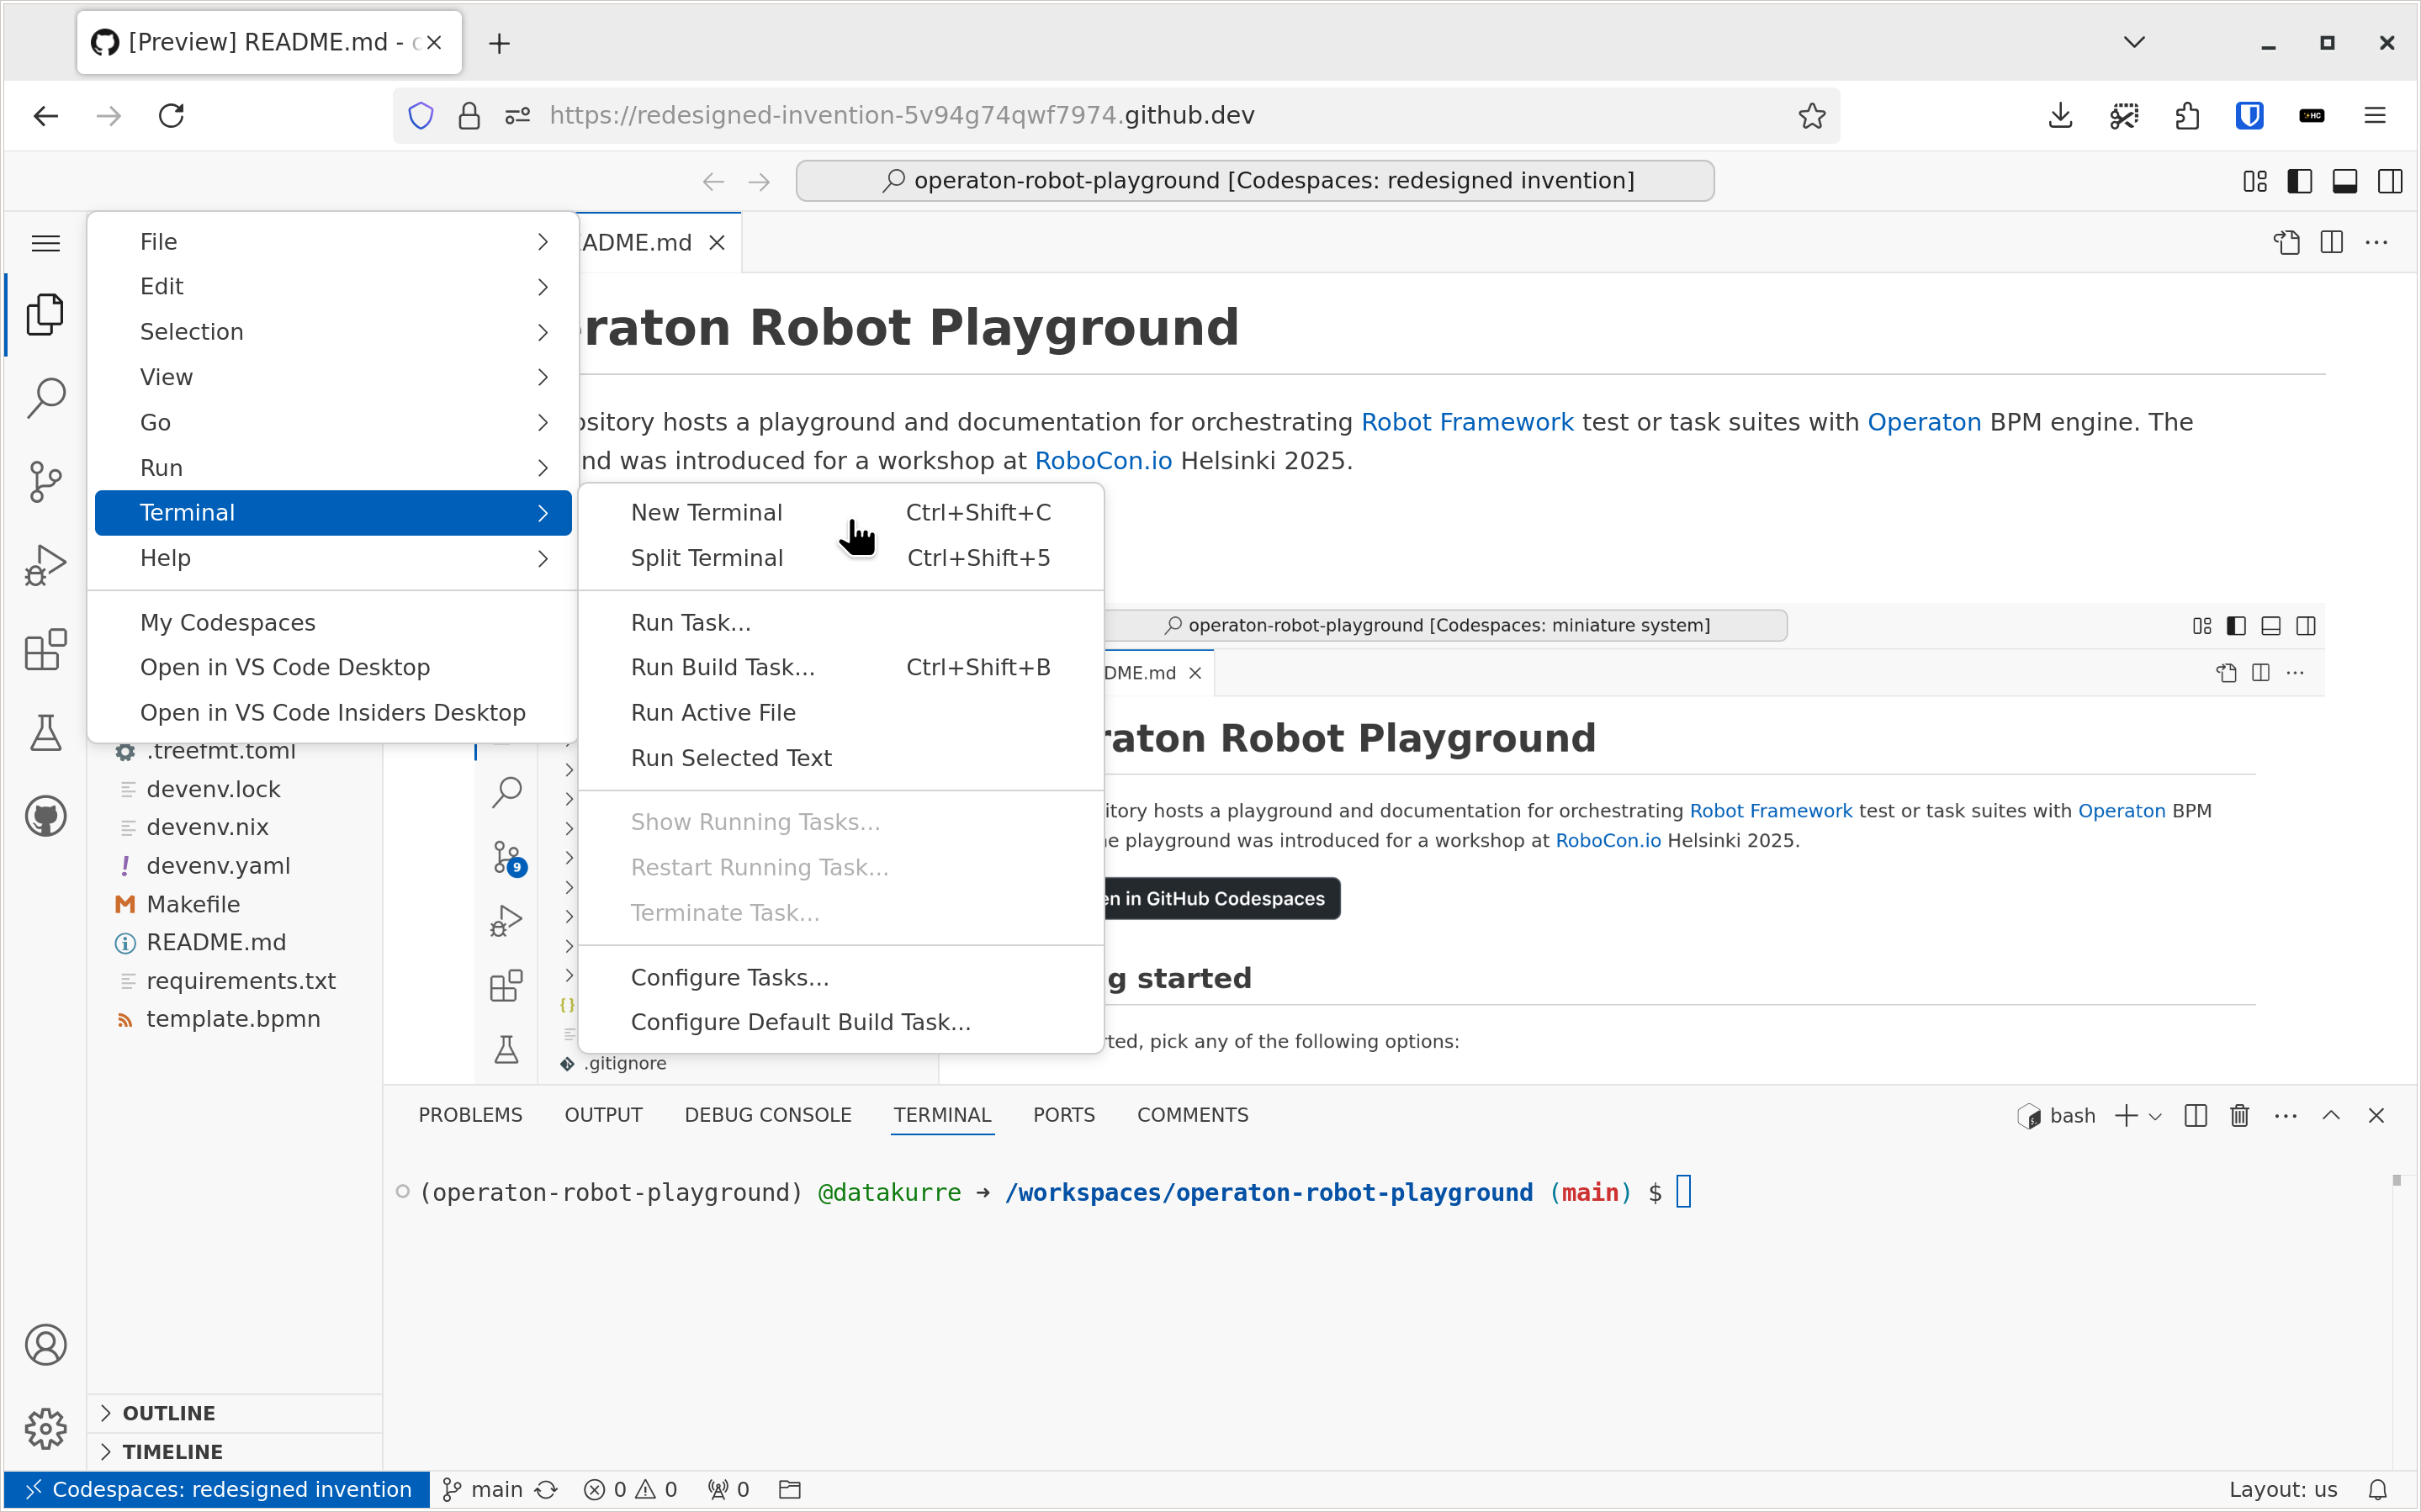This screenshot has height=1512, width=2421.
Task: Follow the Robot Framework link in README
Action: click(x=1467, y=423)
